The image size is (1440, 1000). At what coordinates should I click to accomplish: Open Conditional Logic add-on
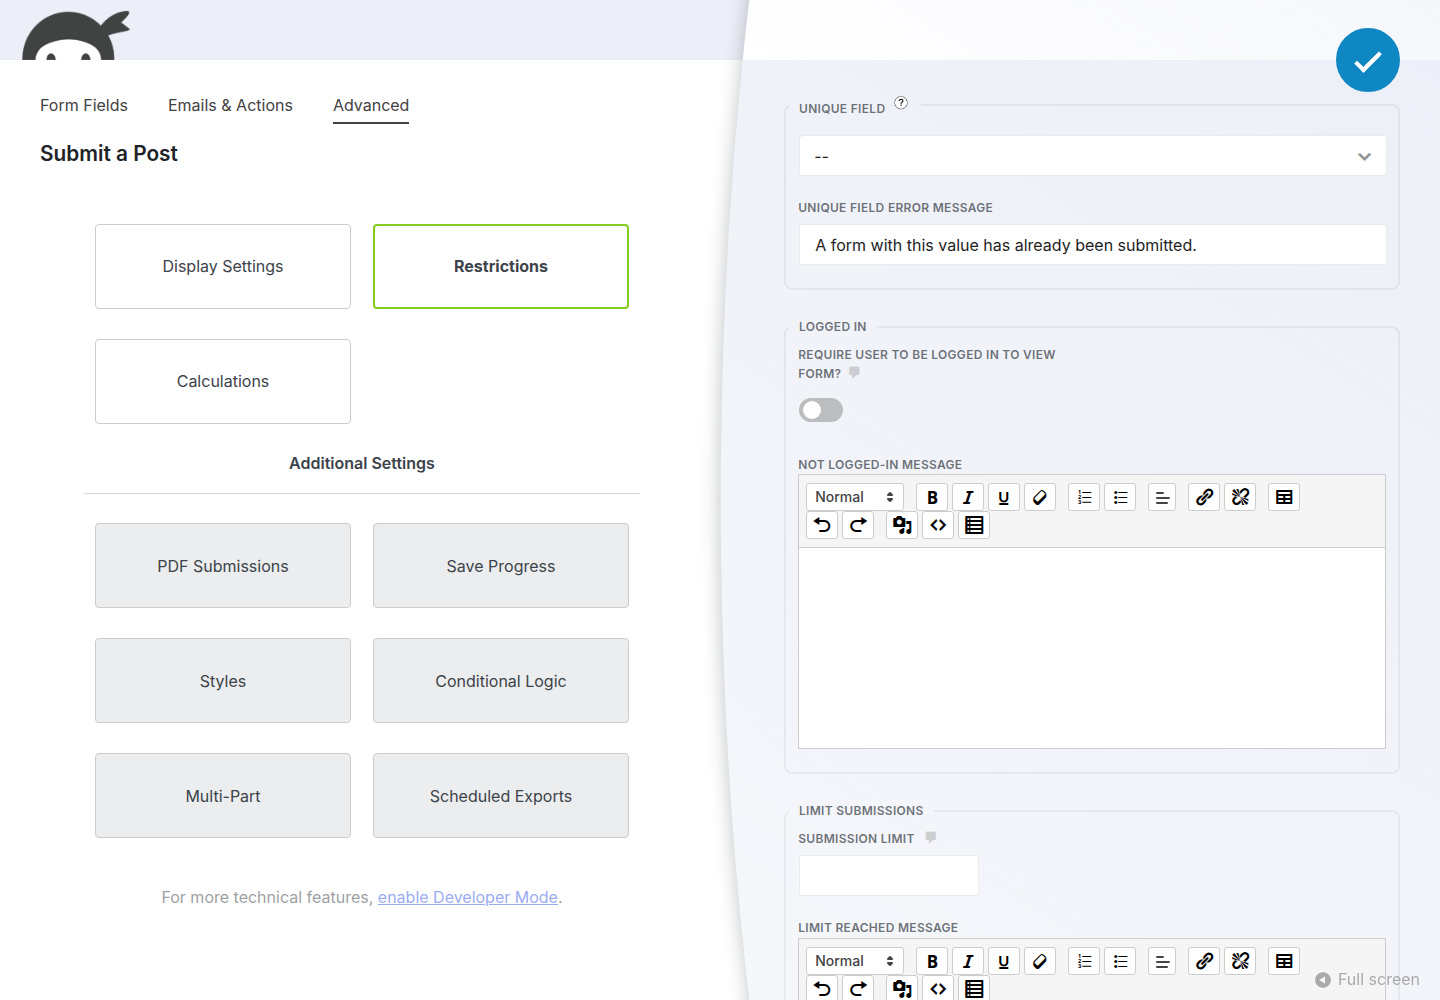(501, 681)
